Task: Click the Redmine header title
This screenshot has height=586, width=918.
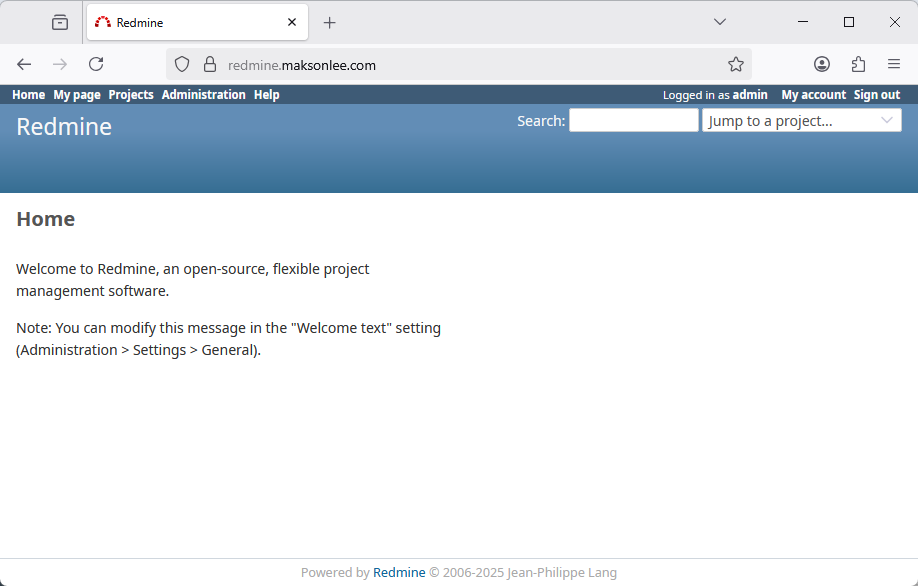Action: coord(64,127)
